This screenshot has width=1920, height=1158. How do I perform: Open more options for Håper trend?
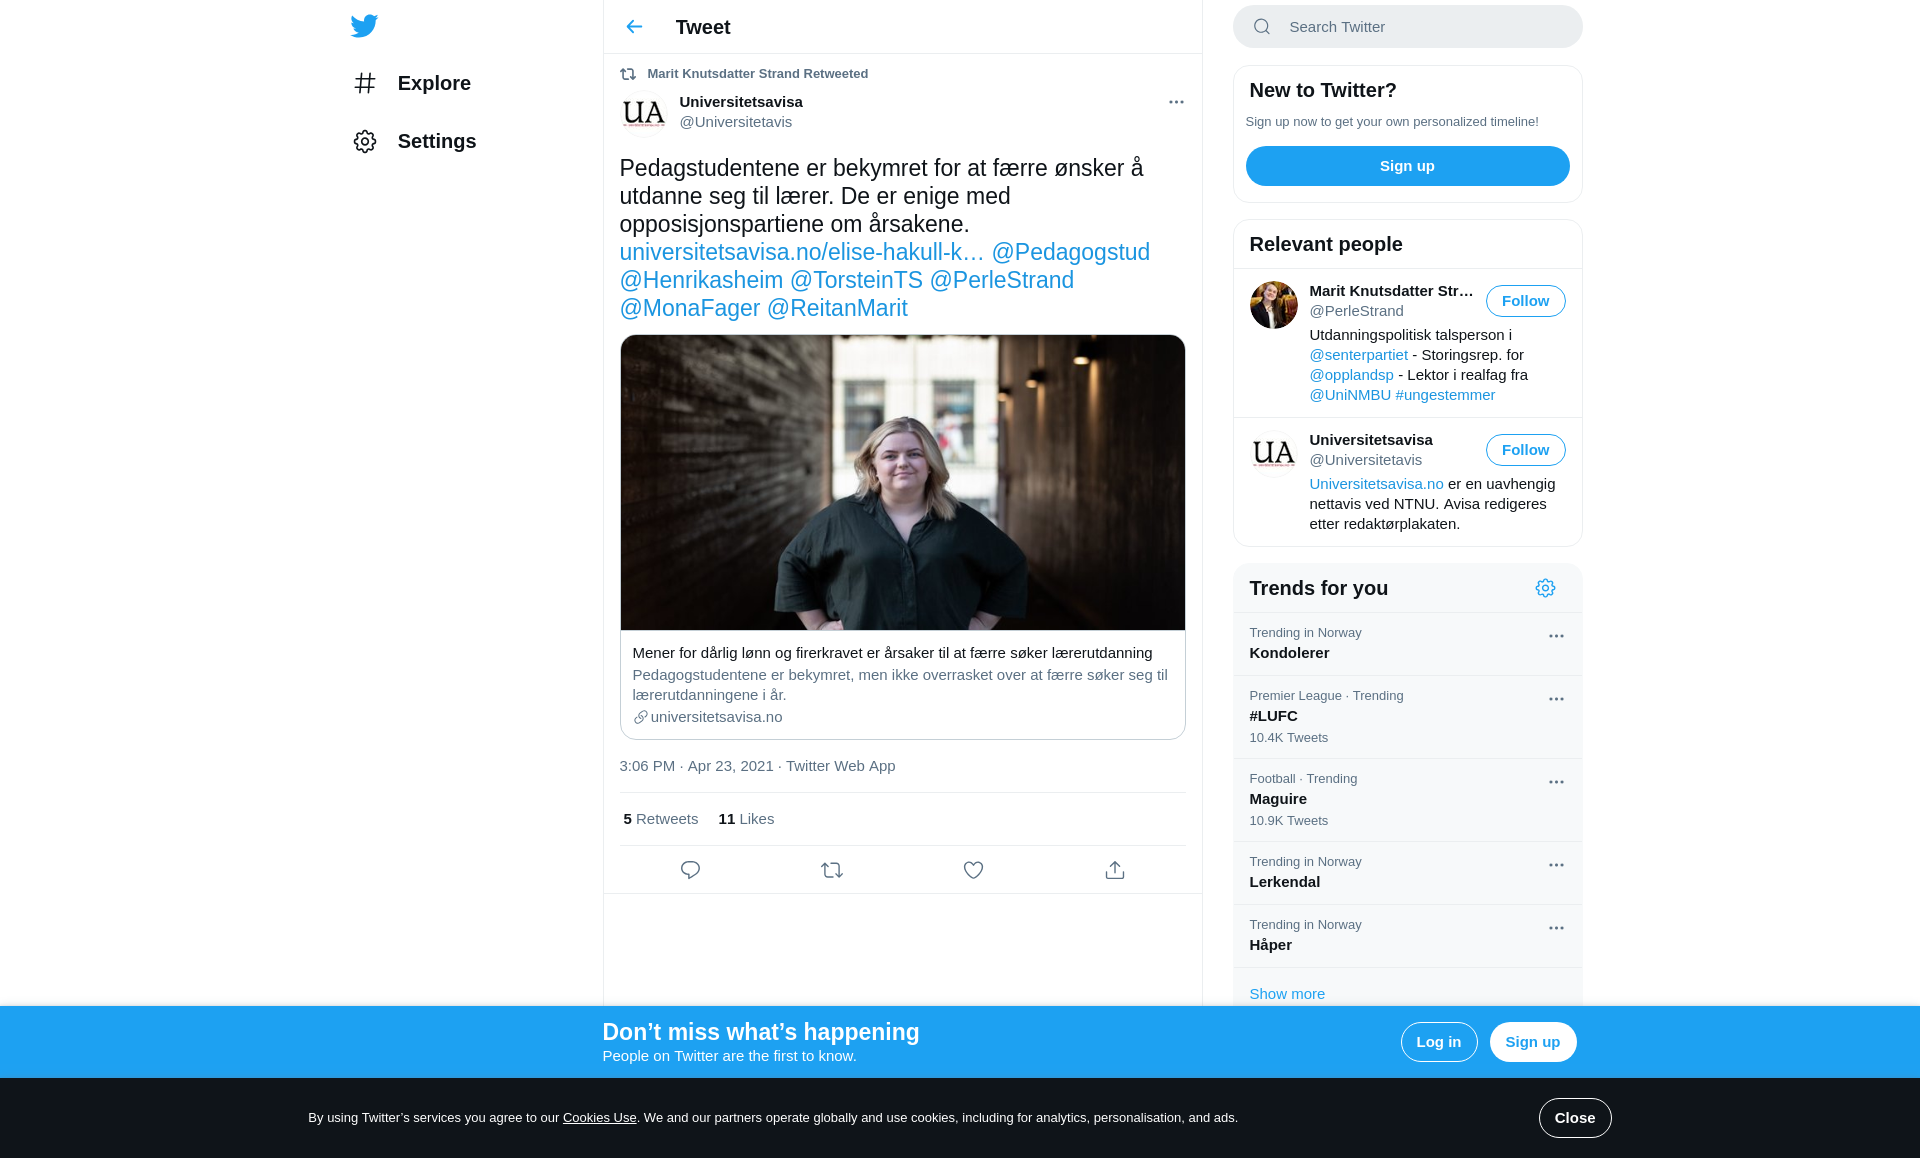[1556, 928]
